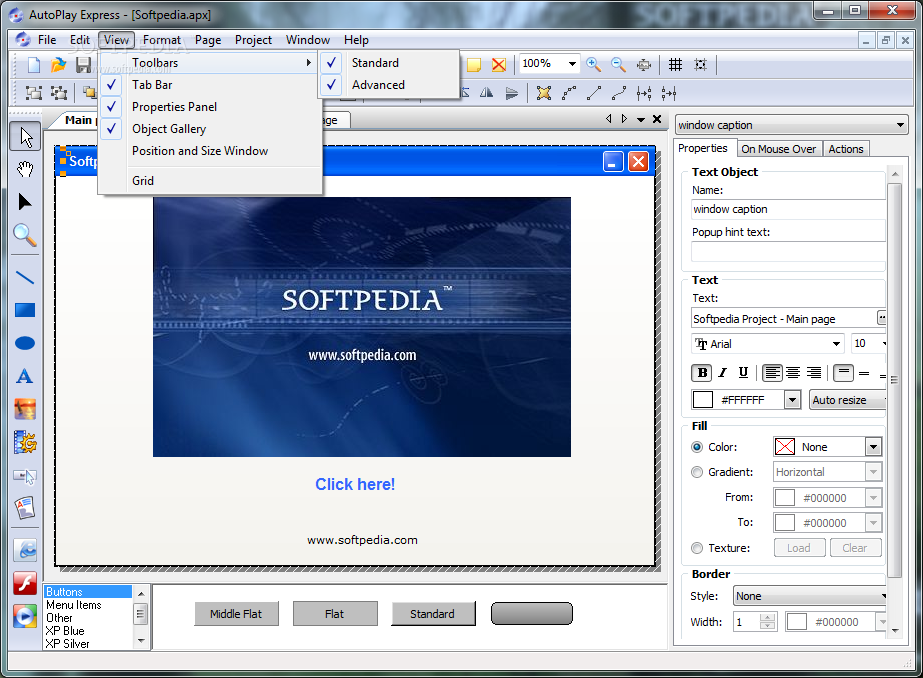Select the arrow pointer tool
923x678 pixels.
coord(25,137)
